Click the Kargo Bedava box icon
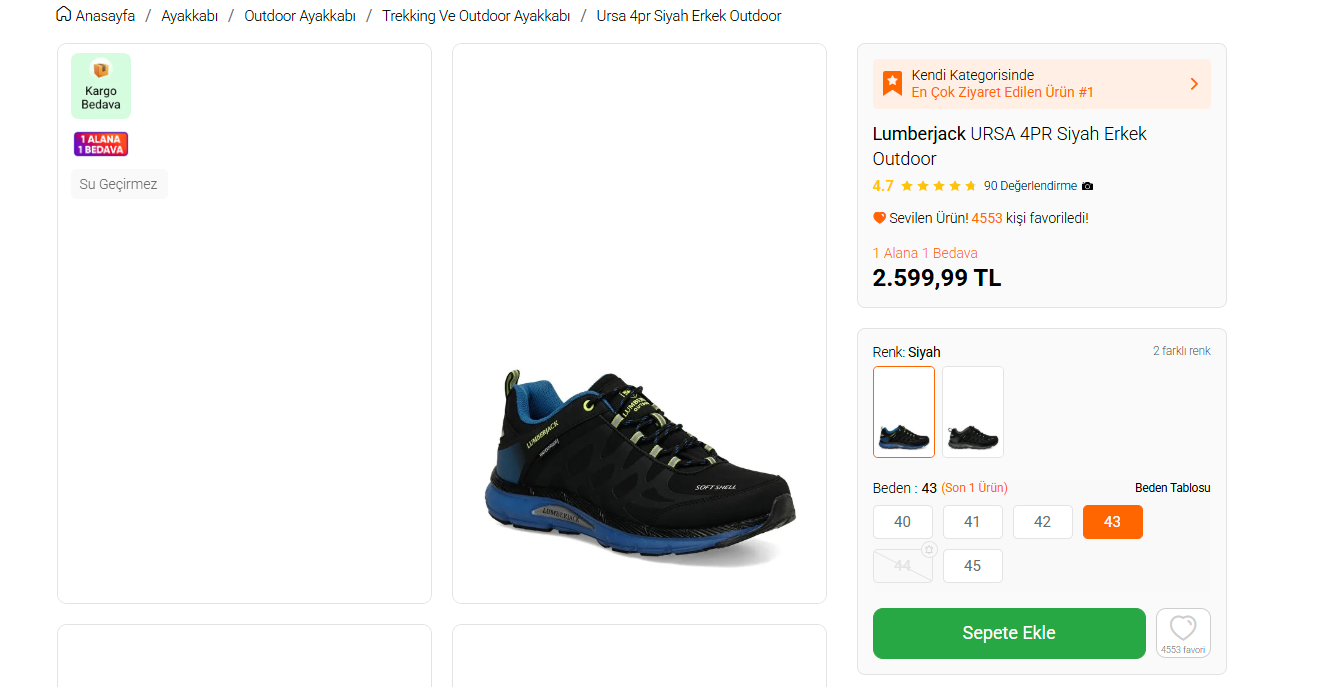1324x687 pixels. click(100, 71)
